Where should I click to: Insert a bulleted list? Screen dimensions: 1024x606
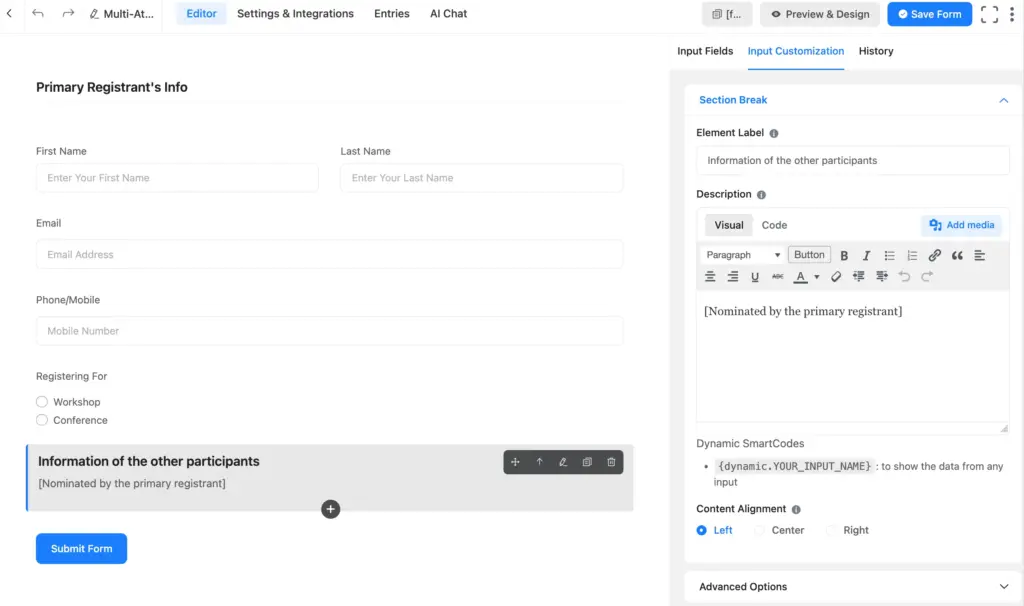pyautogui.click(x=889, y=255)
